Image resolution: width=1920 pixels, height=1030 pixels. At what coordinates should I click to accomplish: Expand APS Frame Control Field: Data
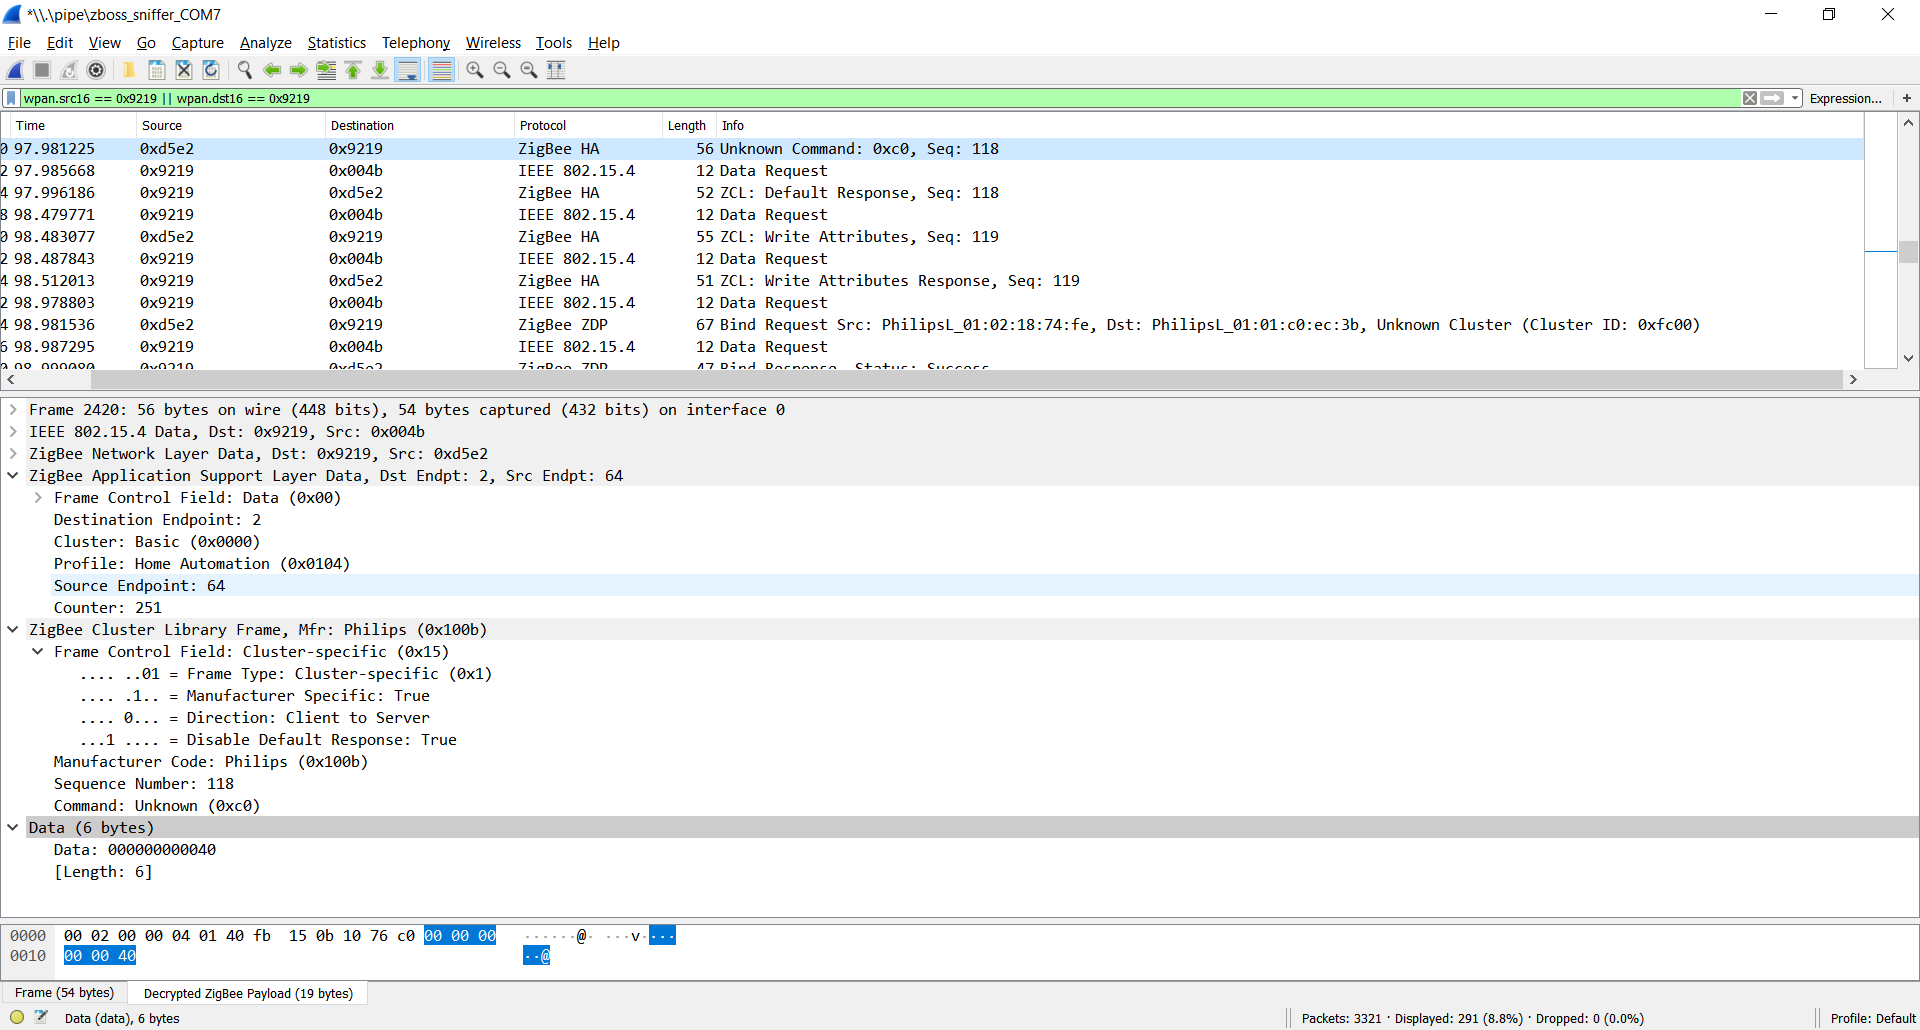(x=38, y=498)
